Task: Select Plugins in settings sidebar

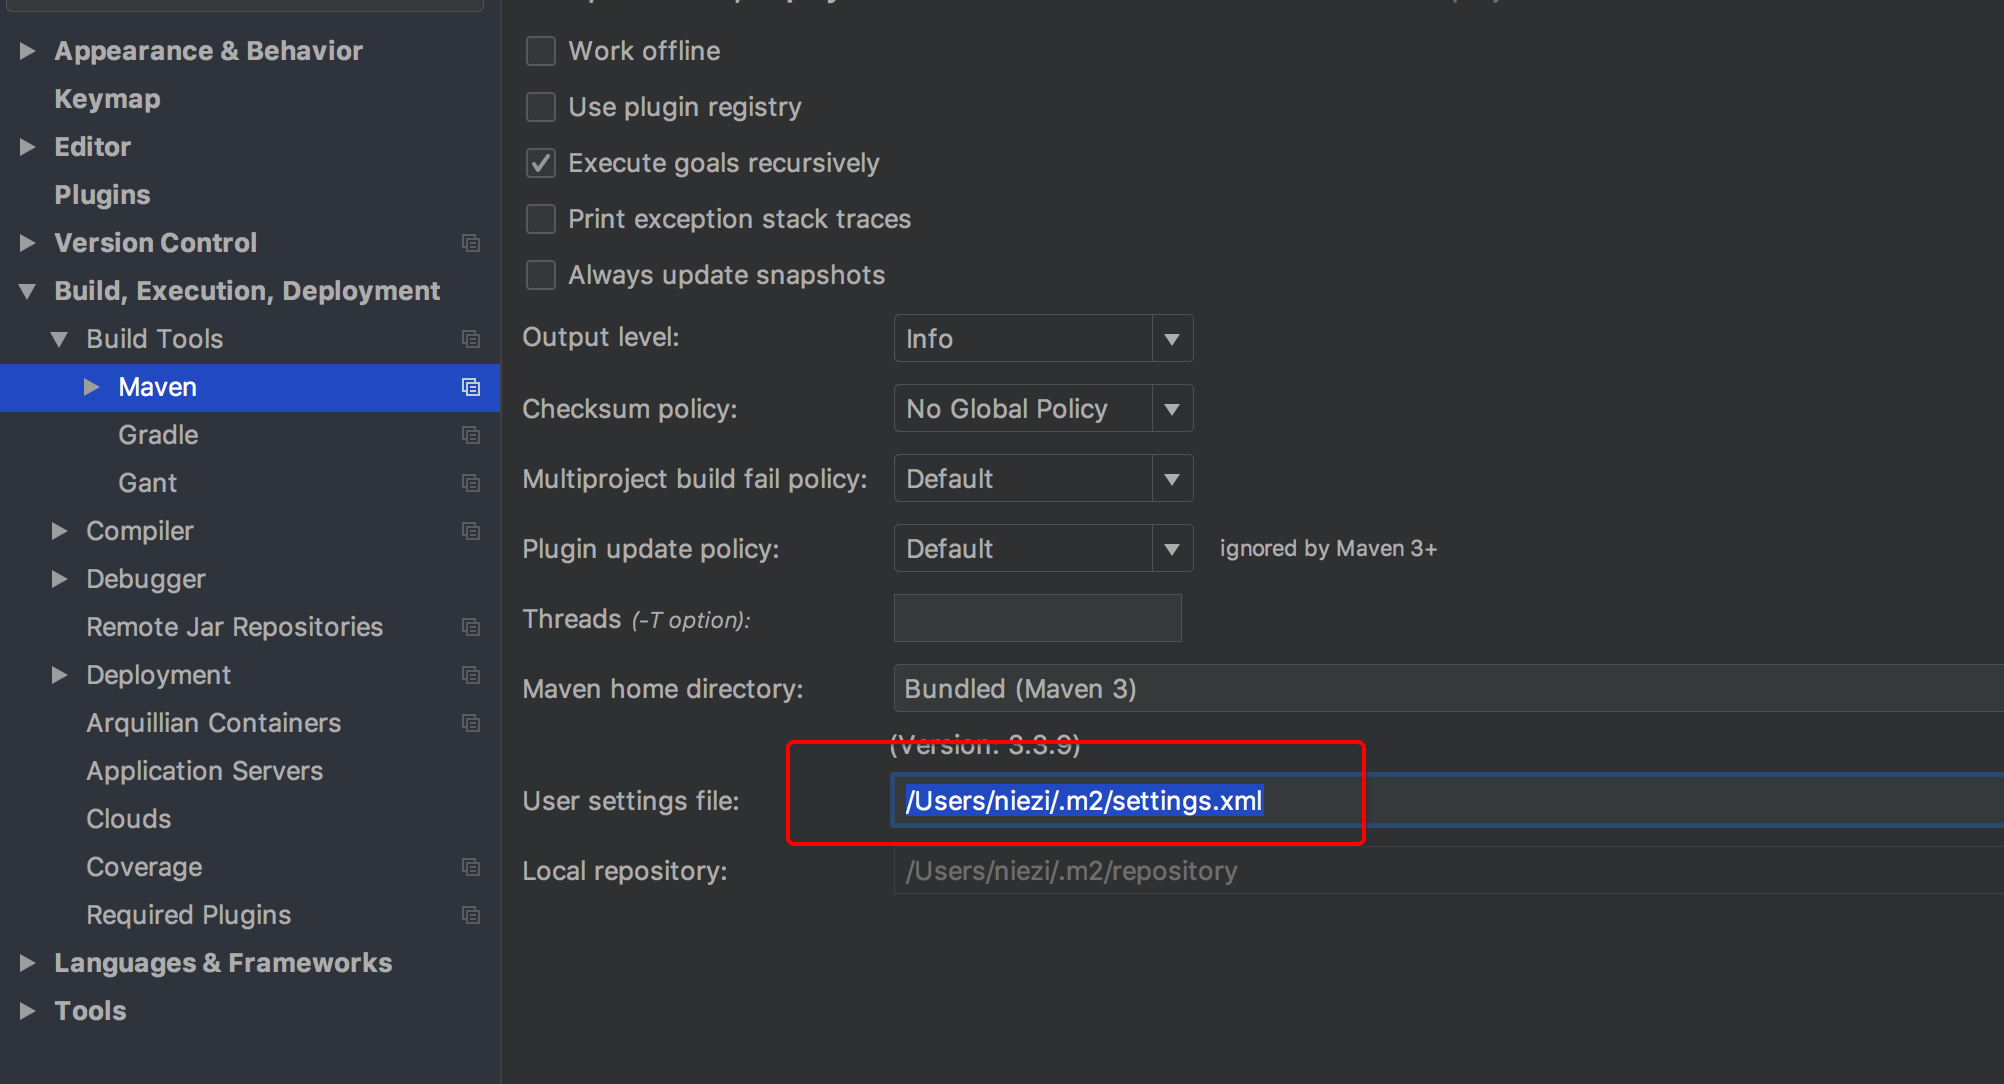Action: coord(102,195)
